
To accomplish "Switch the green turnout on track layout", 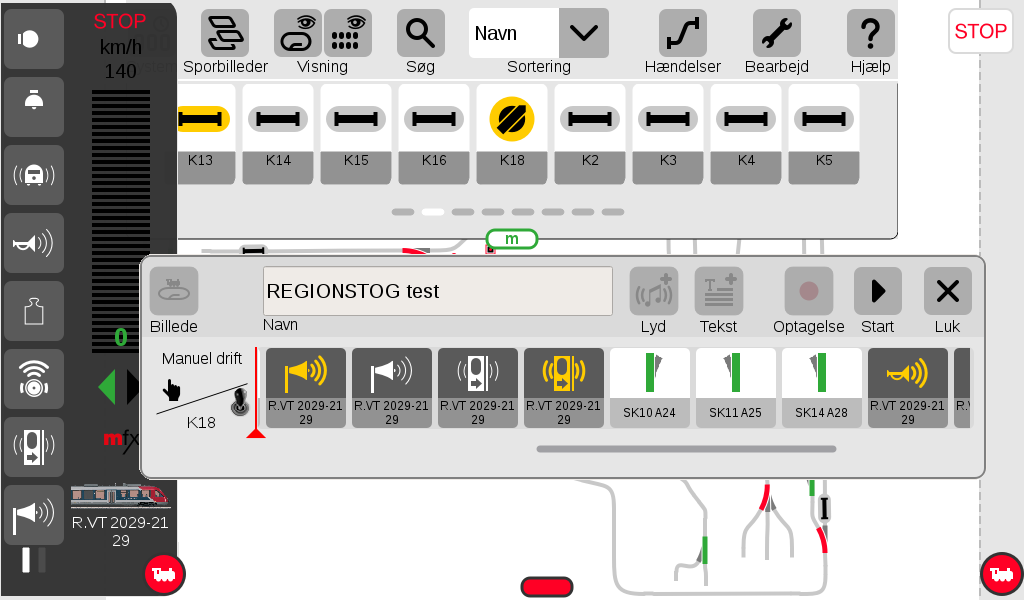I will pyautogui.click(x=705, y=550).
